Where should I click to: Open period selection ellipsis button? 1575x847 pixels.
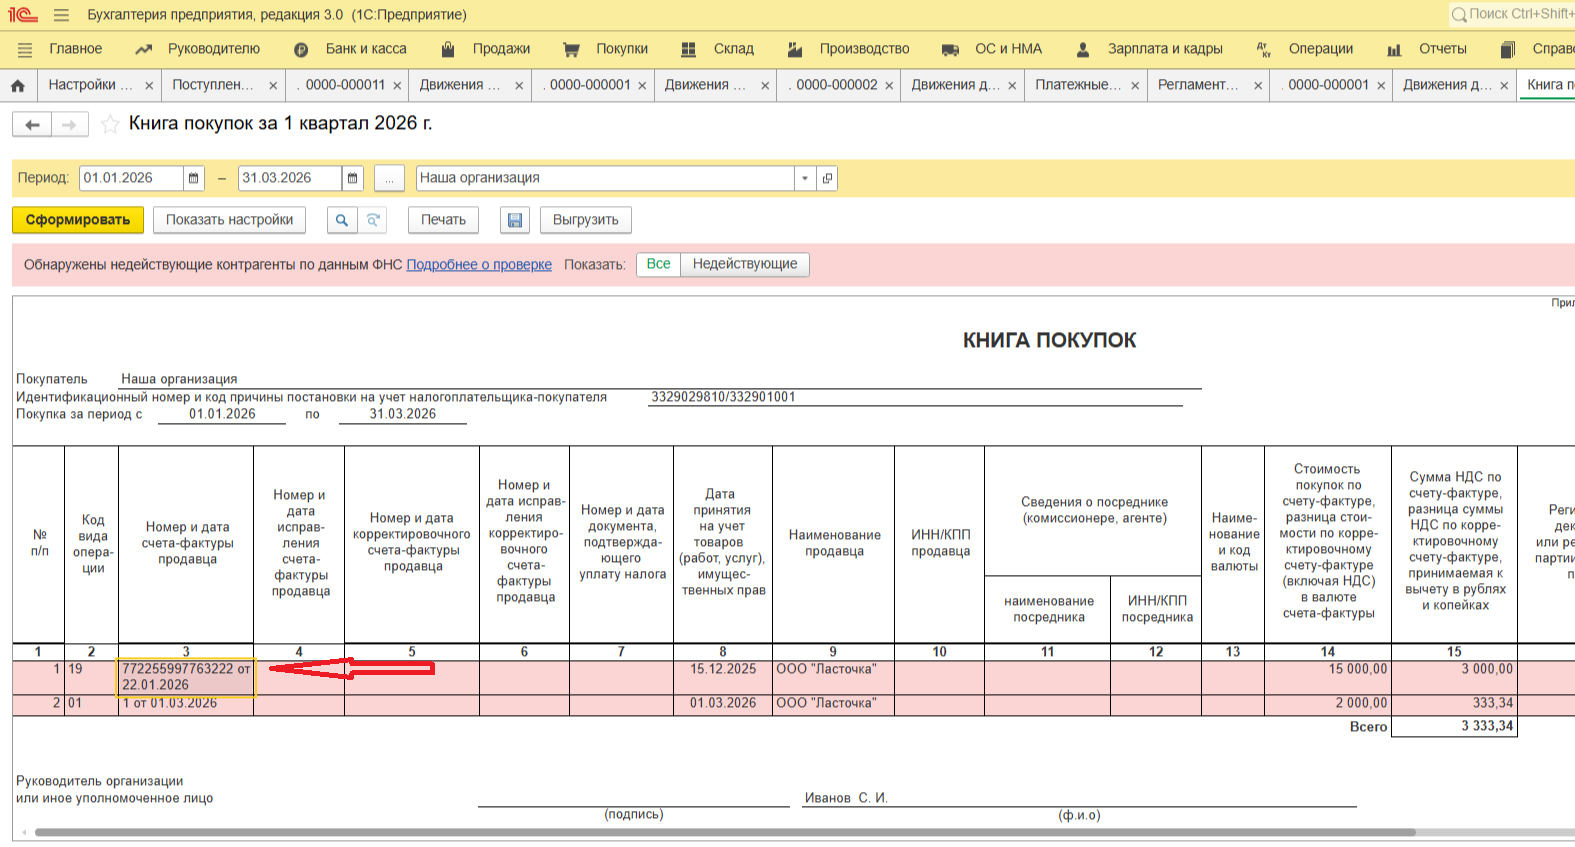(389, 178)
